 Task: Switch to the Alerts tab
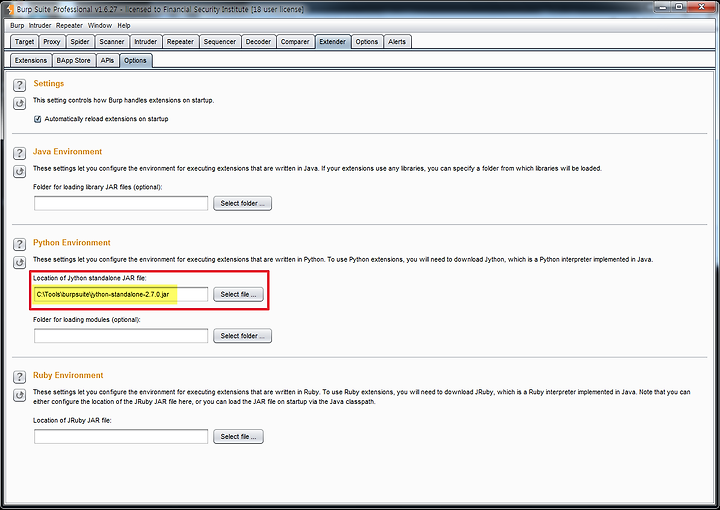click(x=397, y=41)
